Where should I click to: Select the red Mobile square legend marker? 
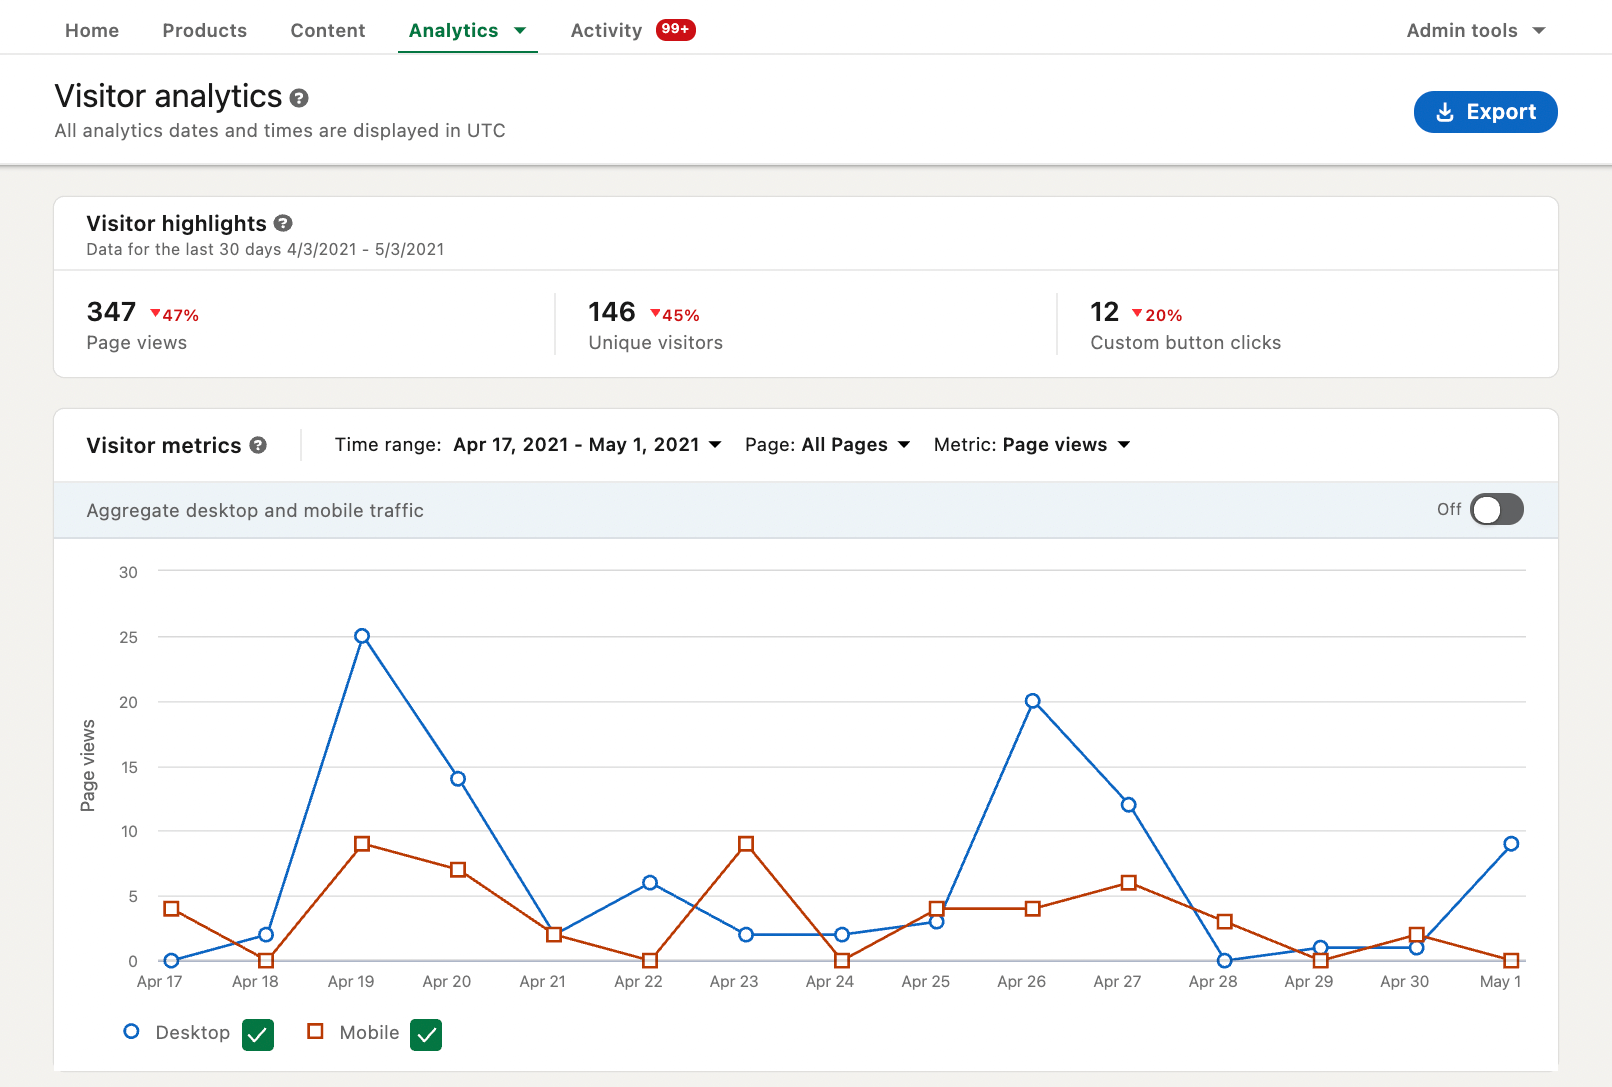click(315, 1031)
